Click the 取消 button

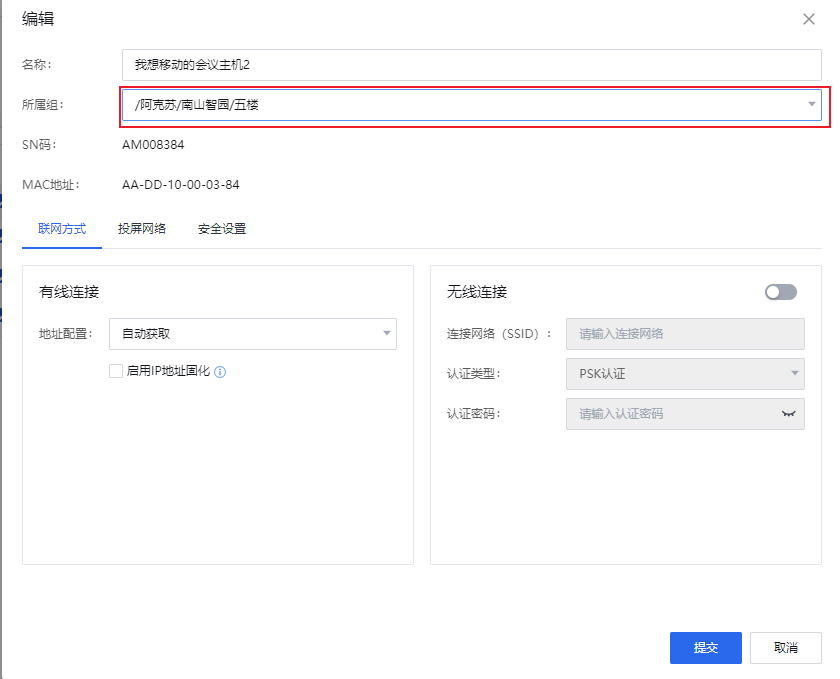(x=785, y=647)
